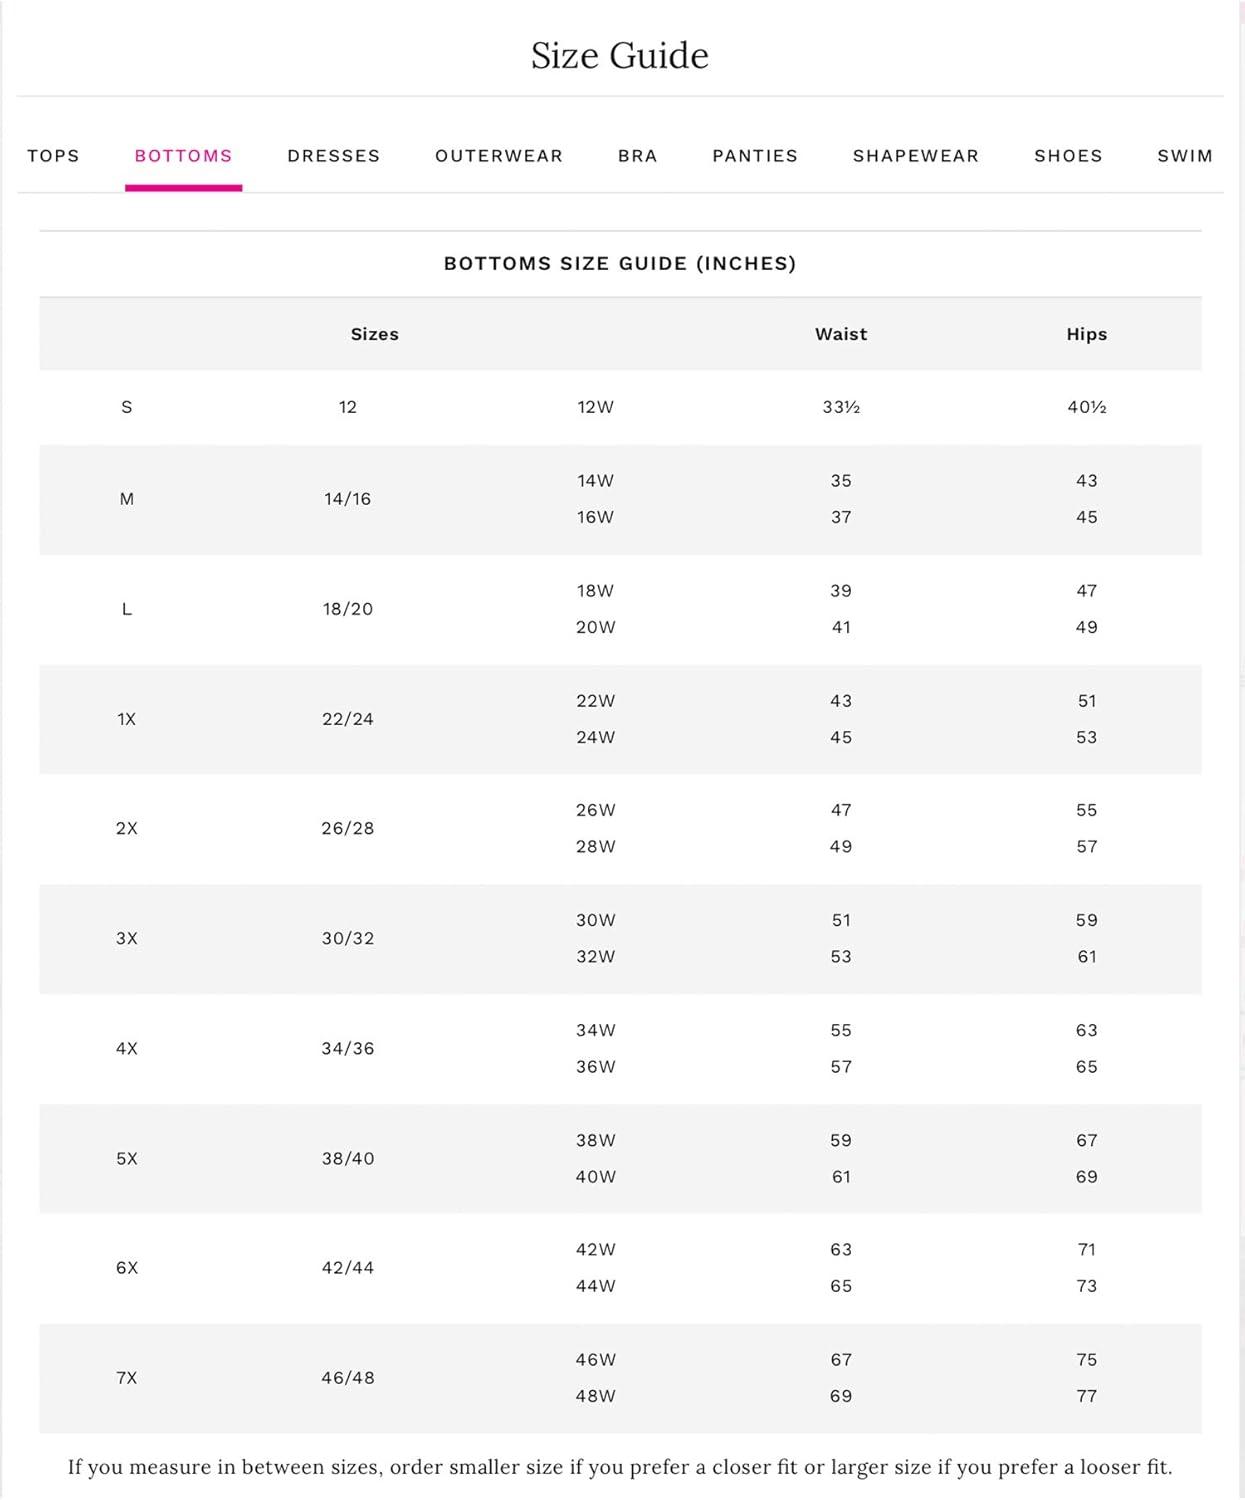Click the Bottoms Size Guide (Inches) heading
The image size is (1245, 1500).
click(620, 264)
